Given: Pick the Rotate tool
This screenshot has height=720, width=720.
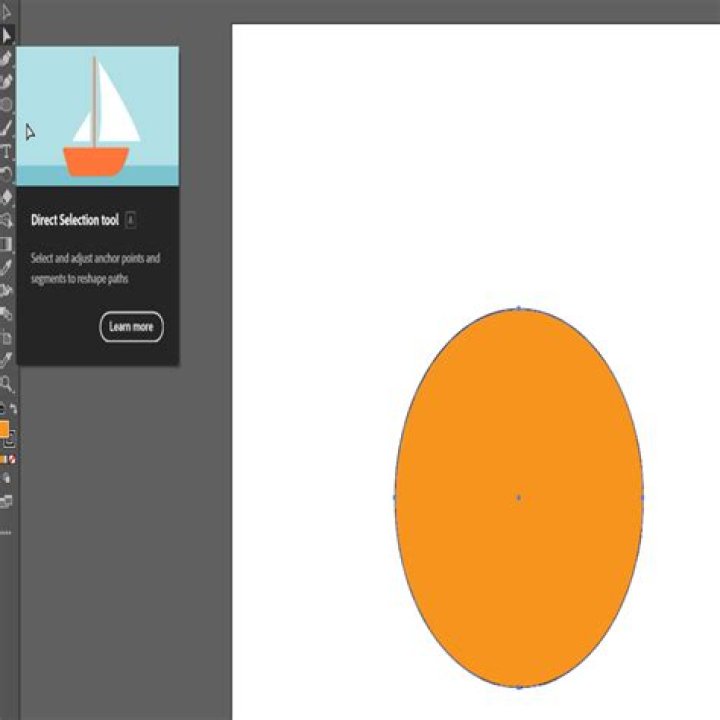Looking at the screenshot, I should pos(6,175).
